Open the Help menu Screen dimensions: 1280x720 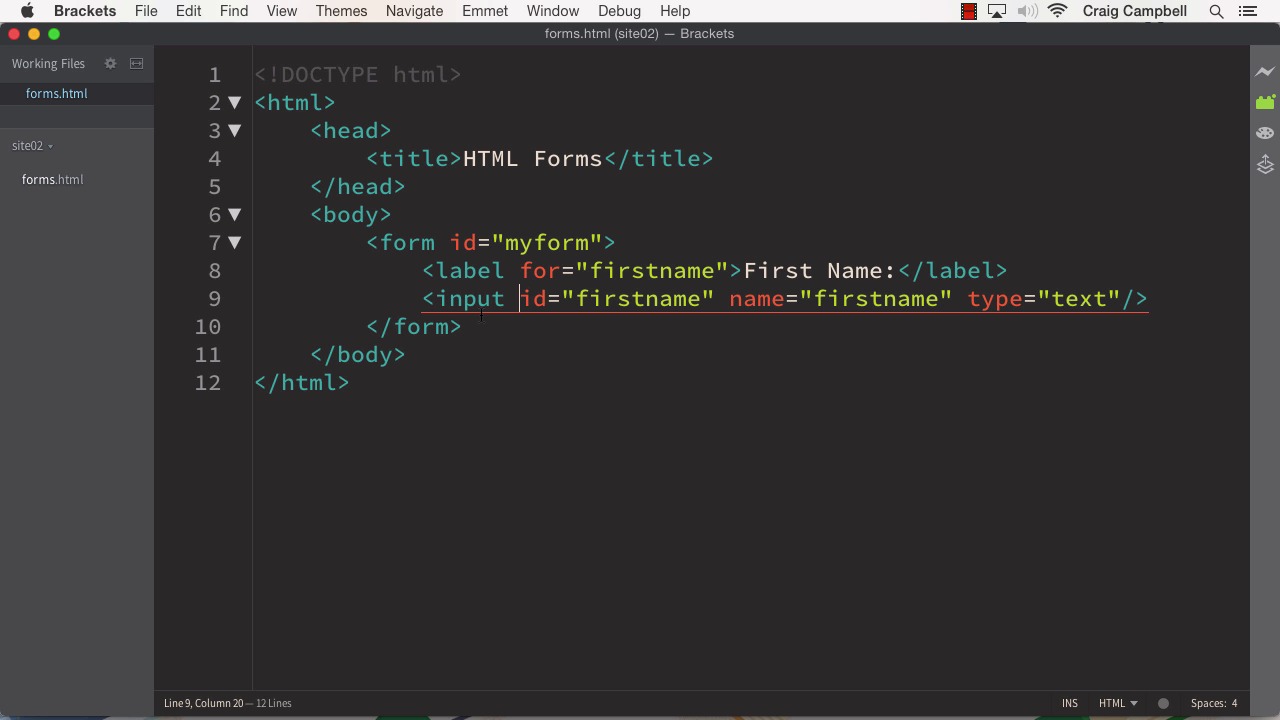point(675,11)
